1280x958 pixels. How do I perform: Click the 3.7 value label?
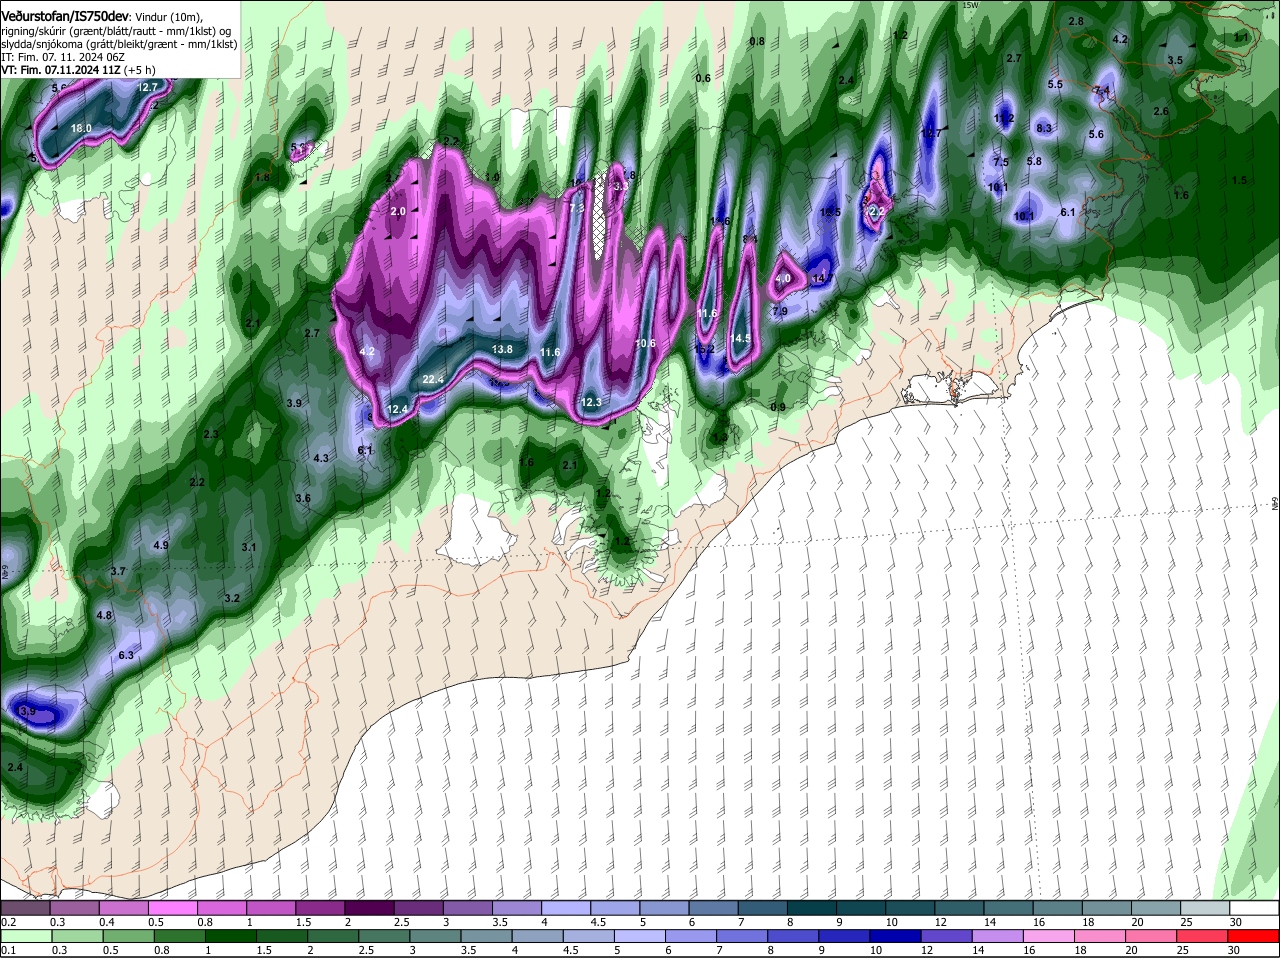tap(118, 571)
